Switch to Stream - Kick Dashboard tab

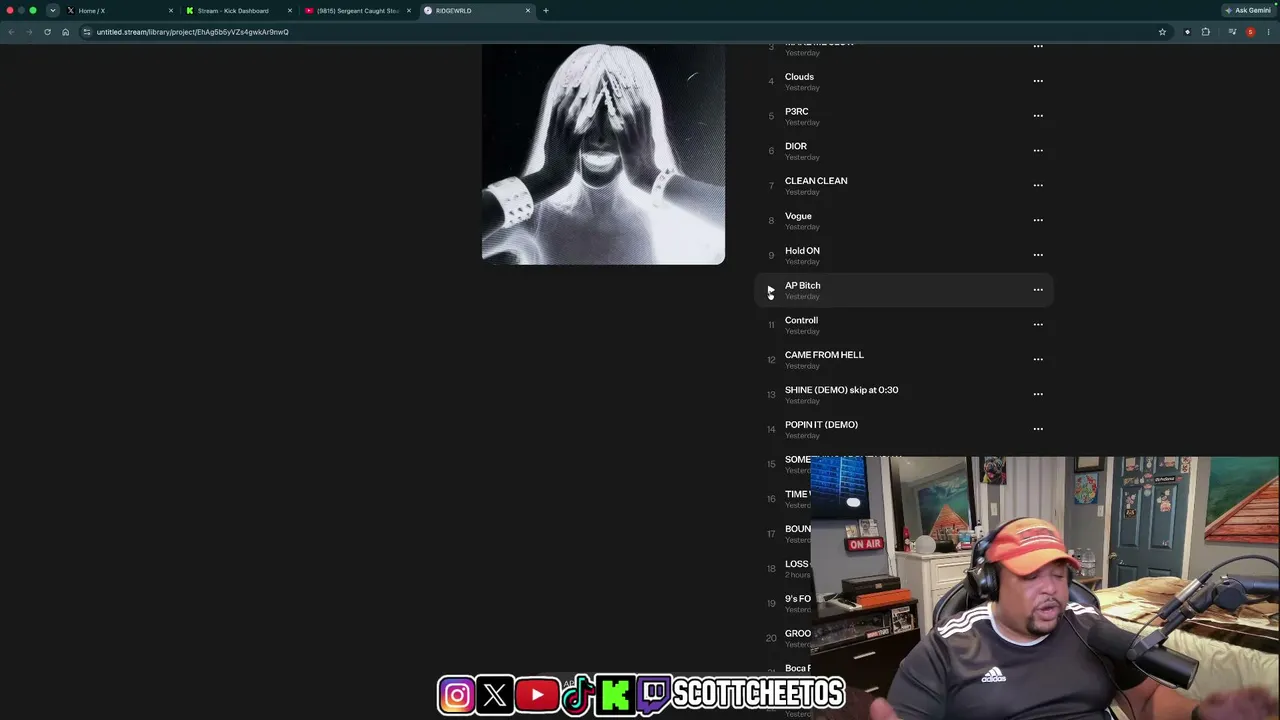pyautogui.click(x=236, y=11)
